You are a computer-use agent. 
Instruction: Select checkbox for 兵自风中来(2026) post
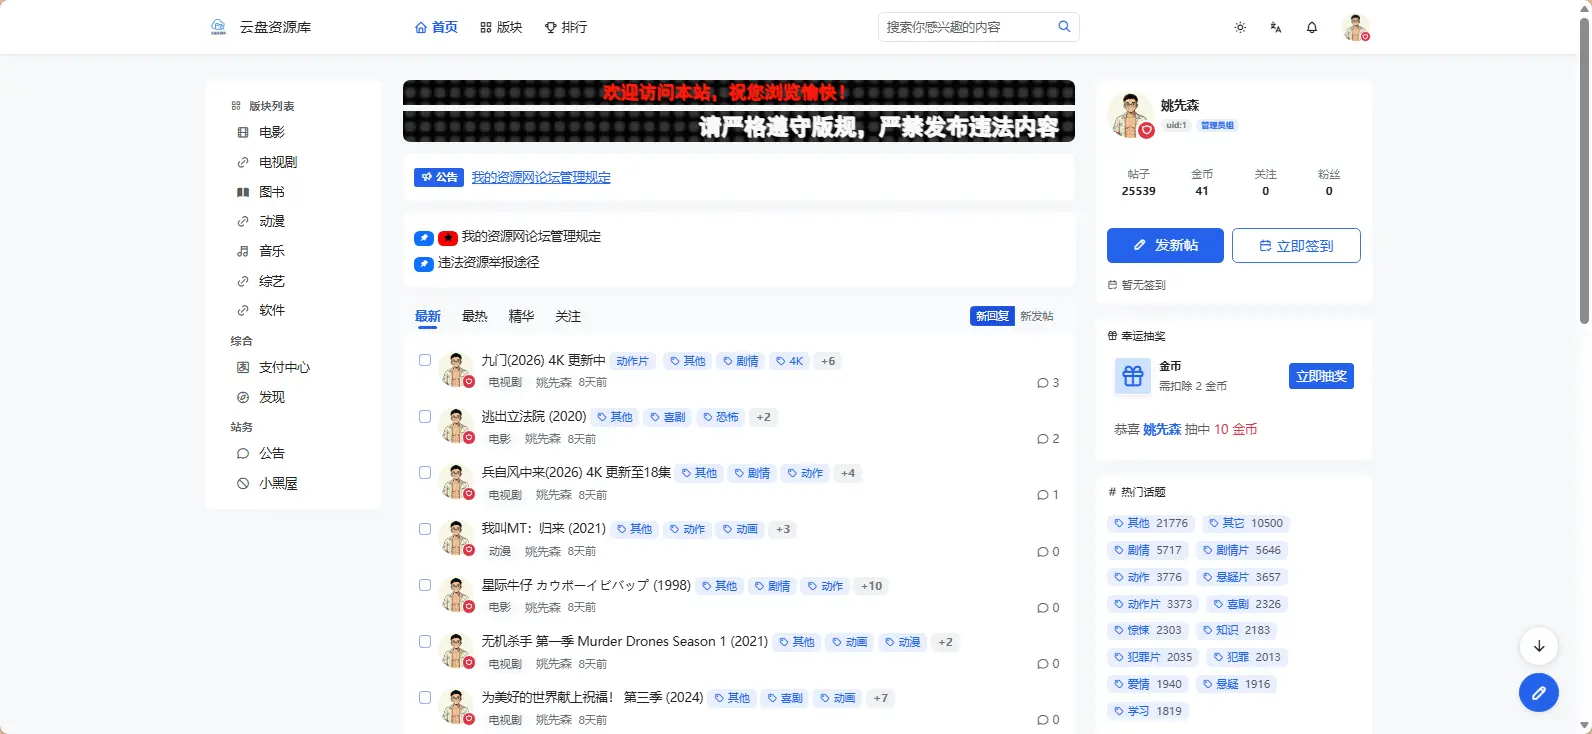pos(425,472)
